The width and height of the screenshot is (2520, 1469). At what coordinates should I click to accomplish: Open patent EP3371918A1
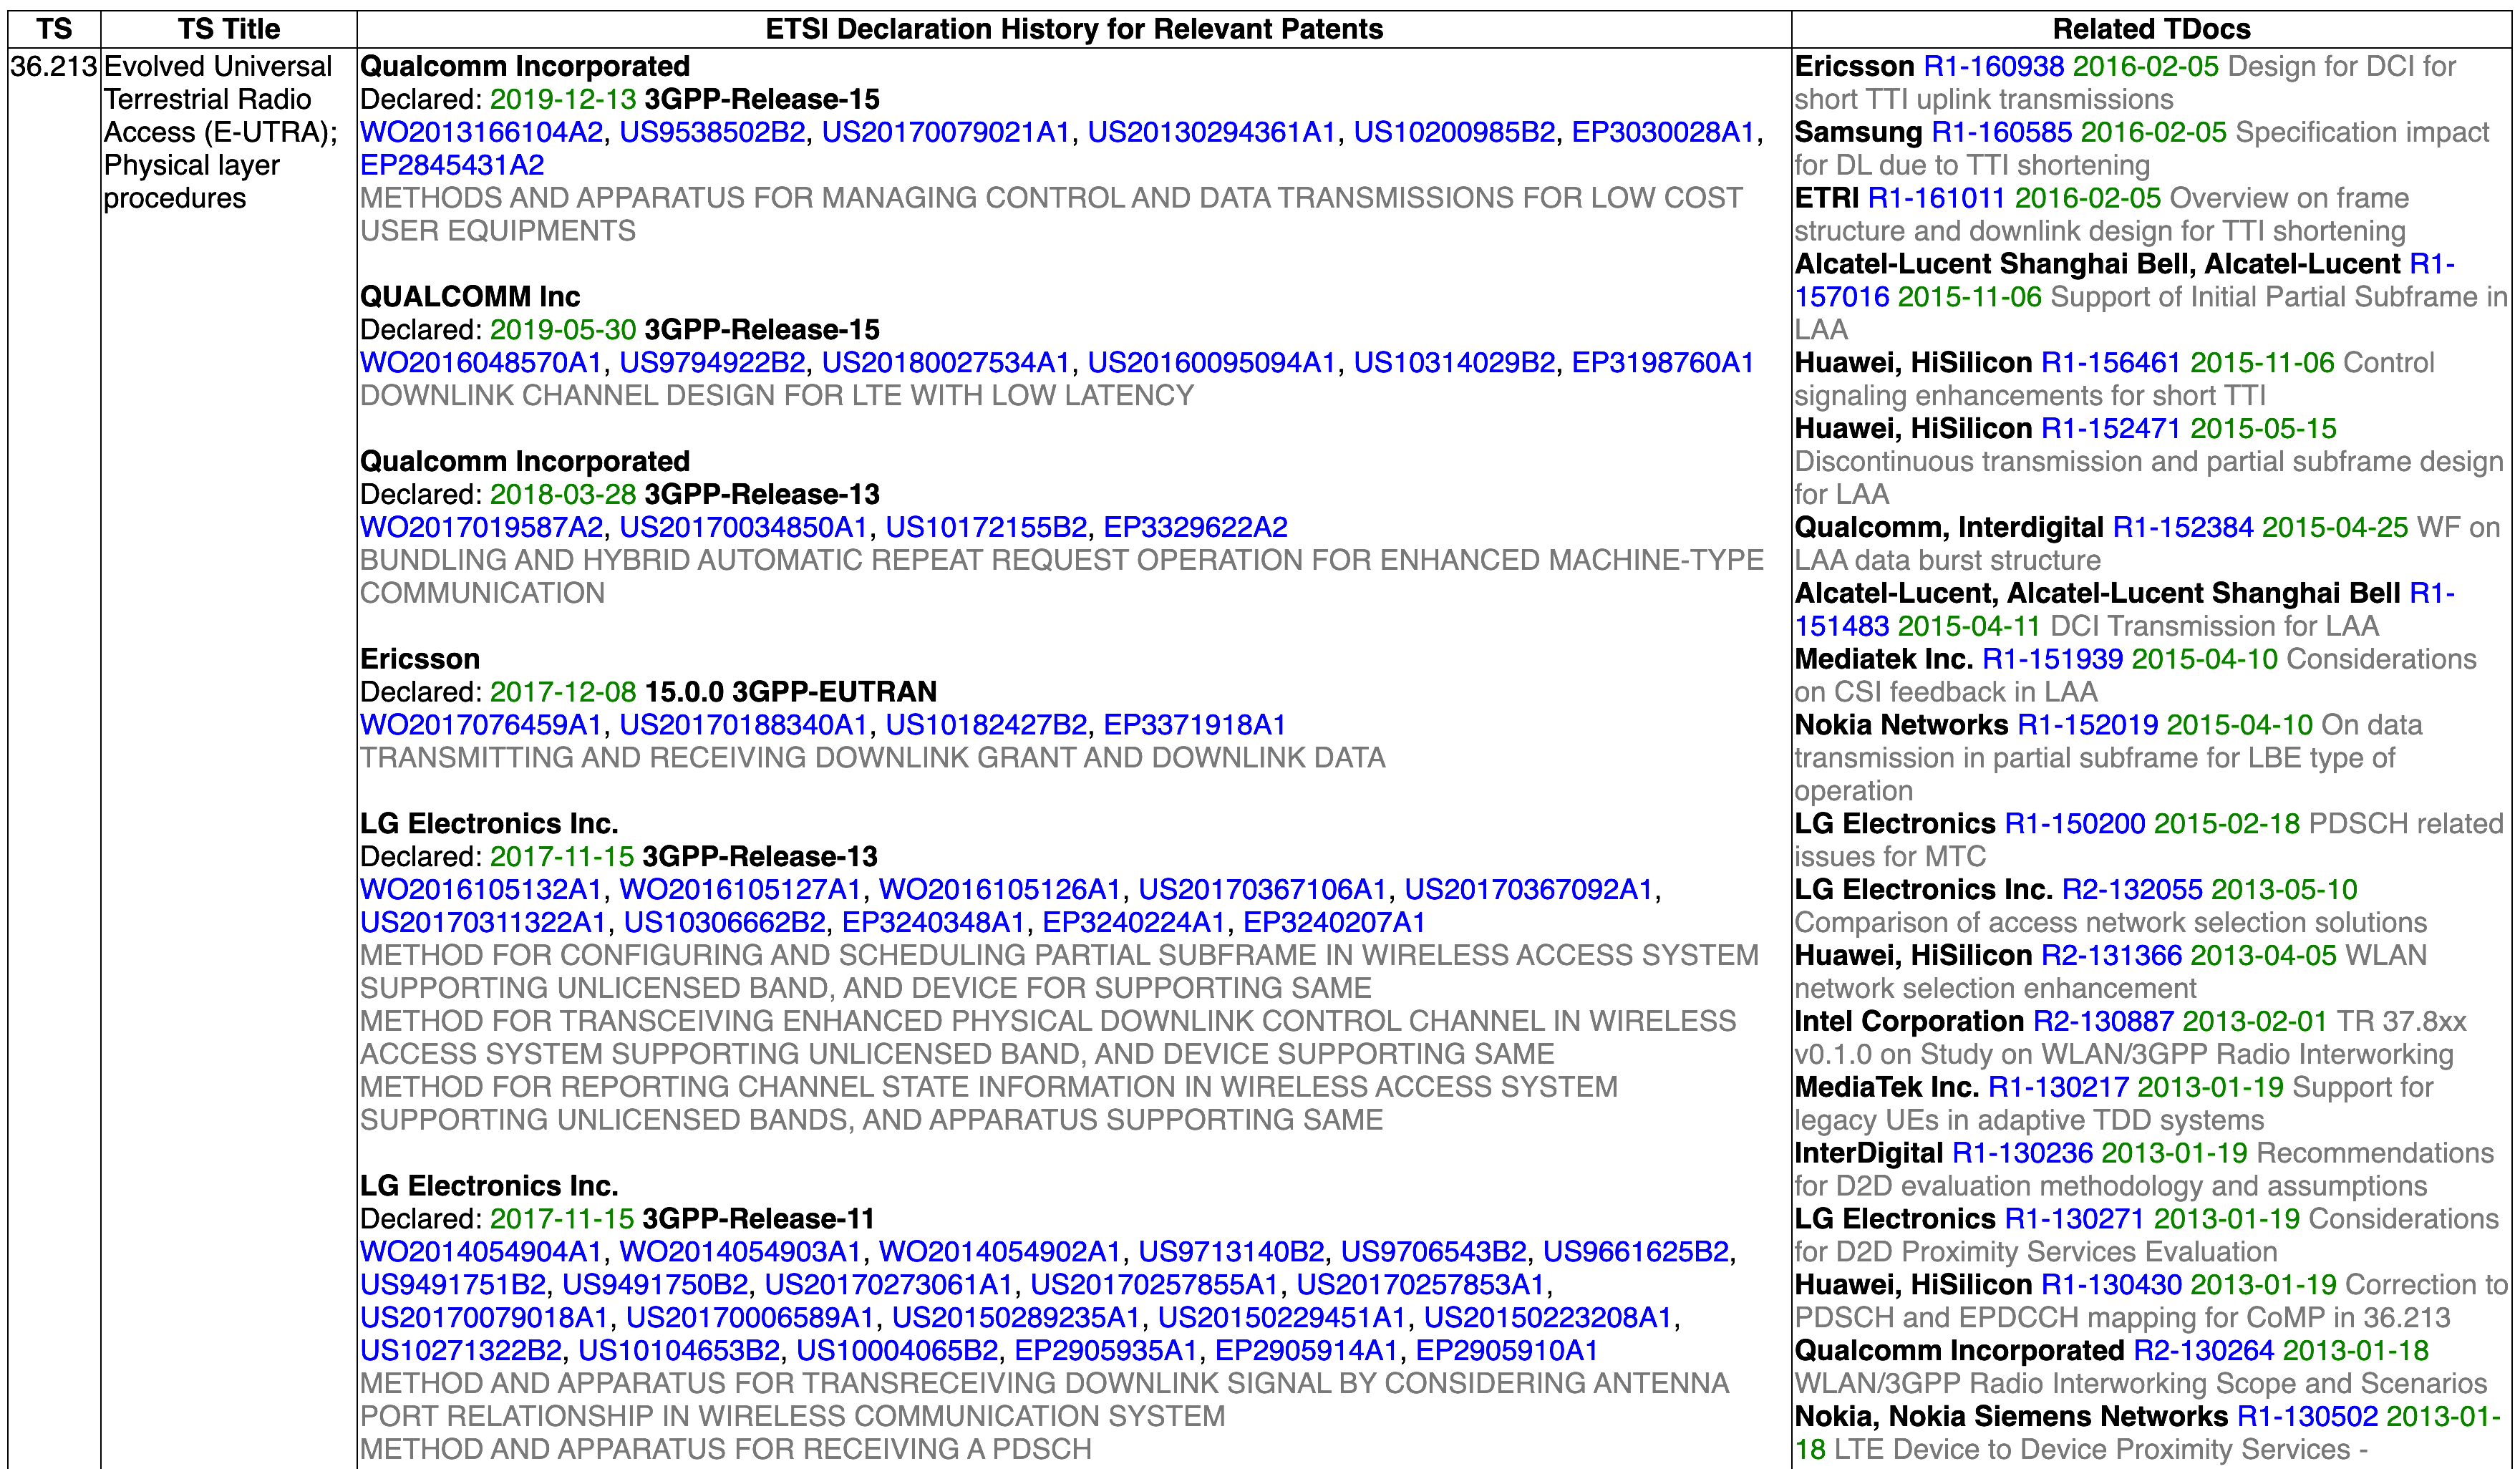pos(1194,725)
